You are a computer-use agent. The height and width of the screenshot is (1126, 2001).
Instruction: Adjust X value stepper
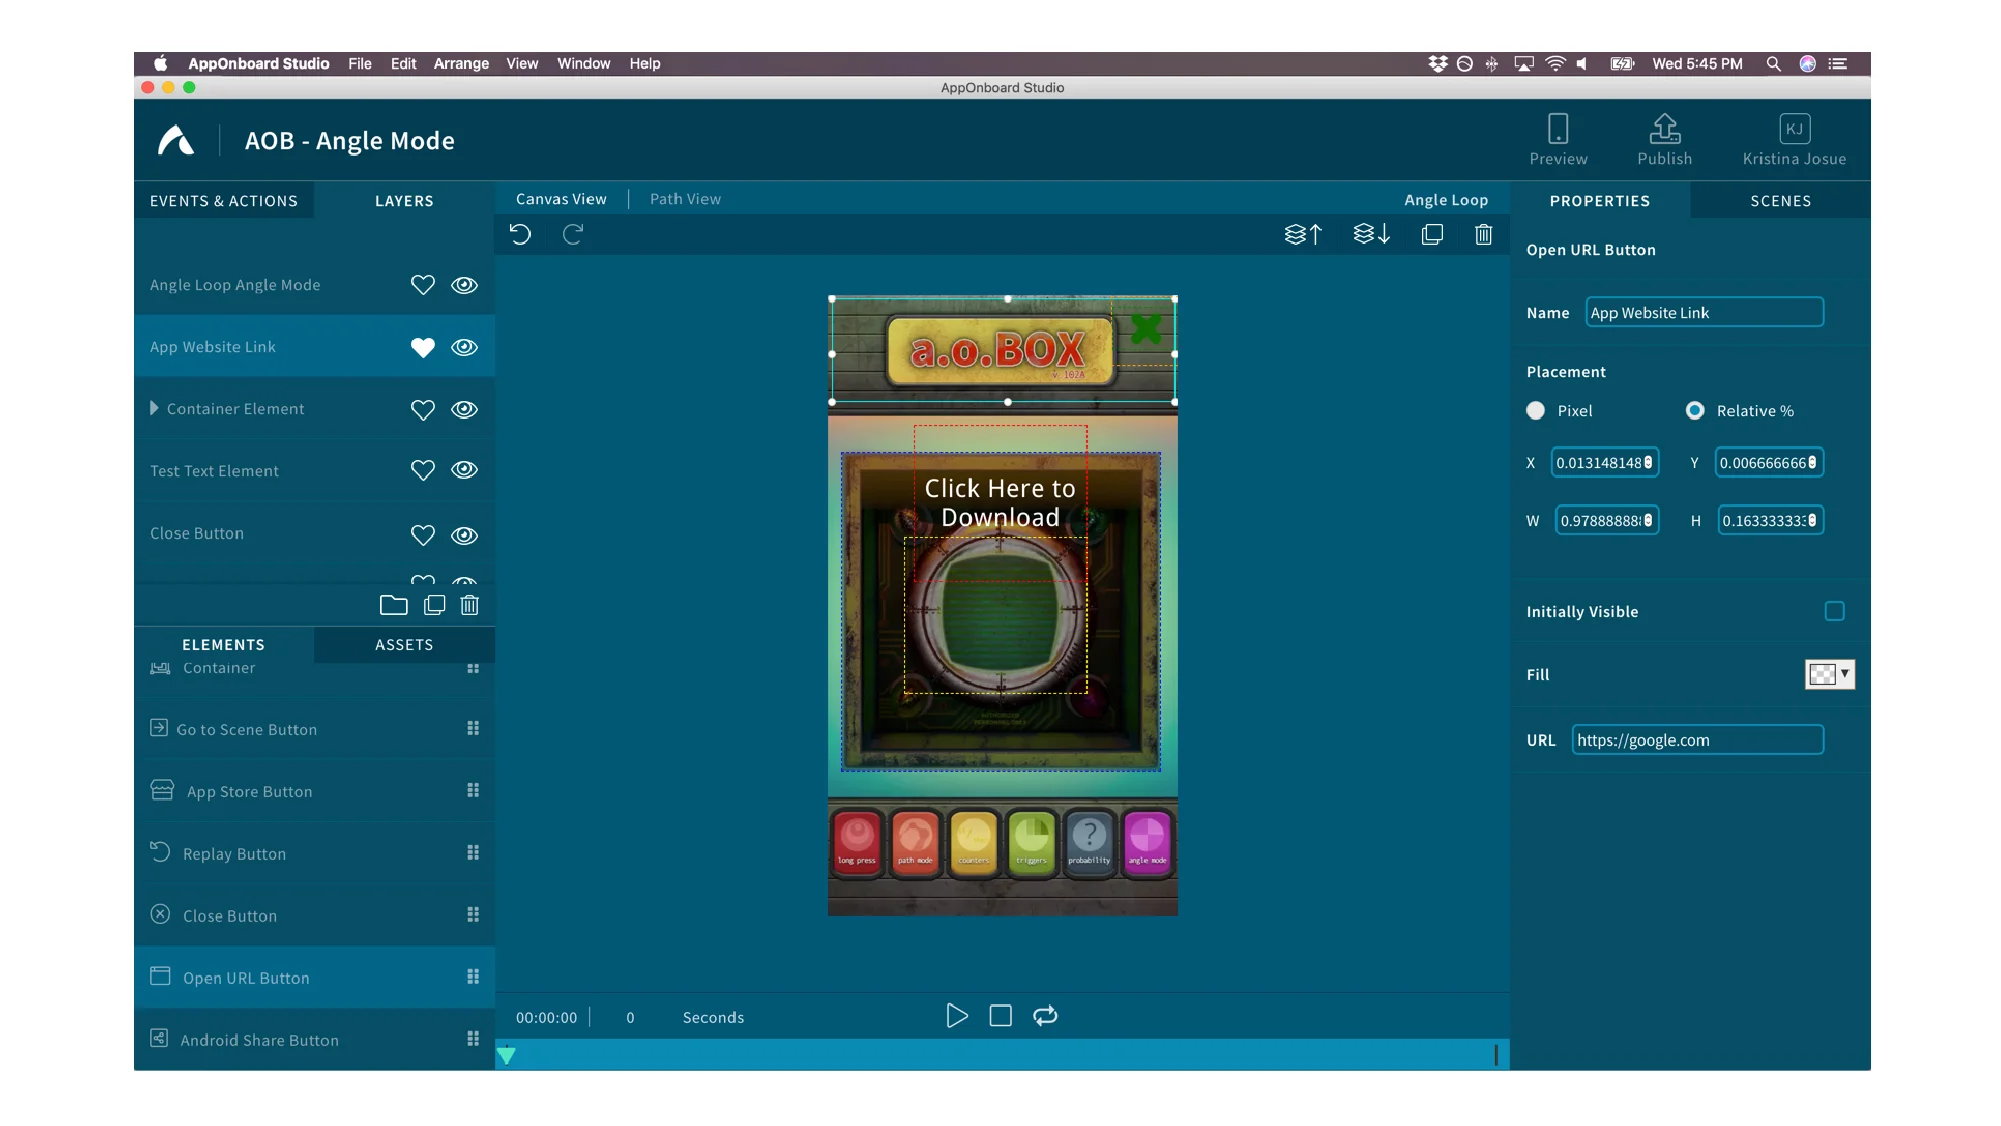point(1649,462)
